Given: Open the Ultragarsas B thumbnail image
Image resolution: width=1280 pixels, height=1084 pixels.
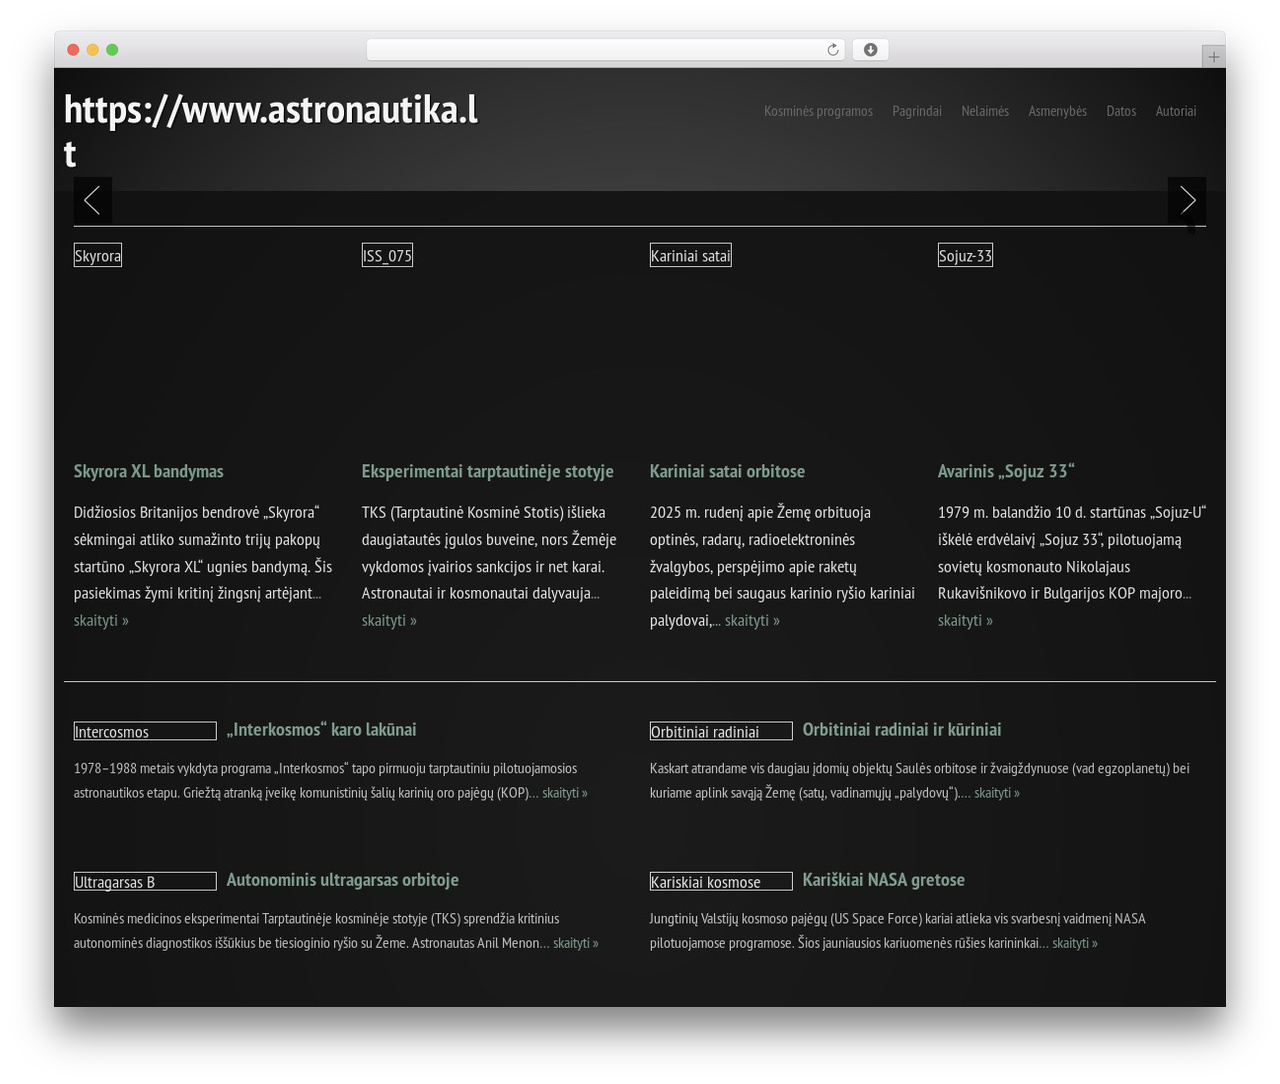Looking at the screenshot, I should pyautogui.click(x=145, y=881).
